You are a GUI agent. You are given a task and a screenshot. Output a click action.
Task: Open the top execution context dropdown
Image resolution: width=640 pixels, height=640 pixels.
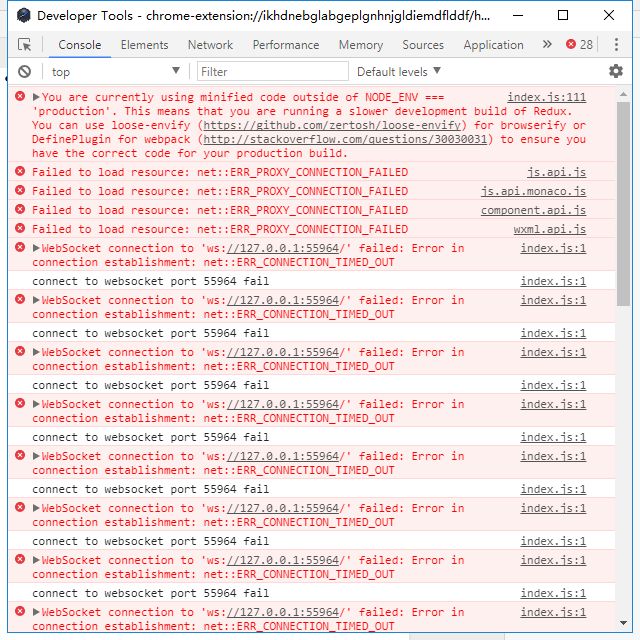tap(116, 72)
